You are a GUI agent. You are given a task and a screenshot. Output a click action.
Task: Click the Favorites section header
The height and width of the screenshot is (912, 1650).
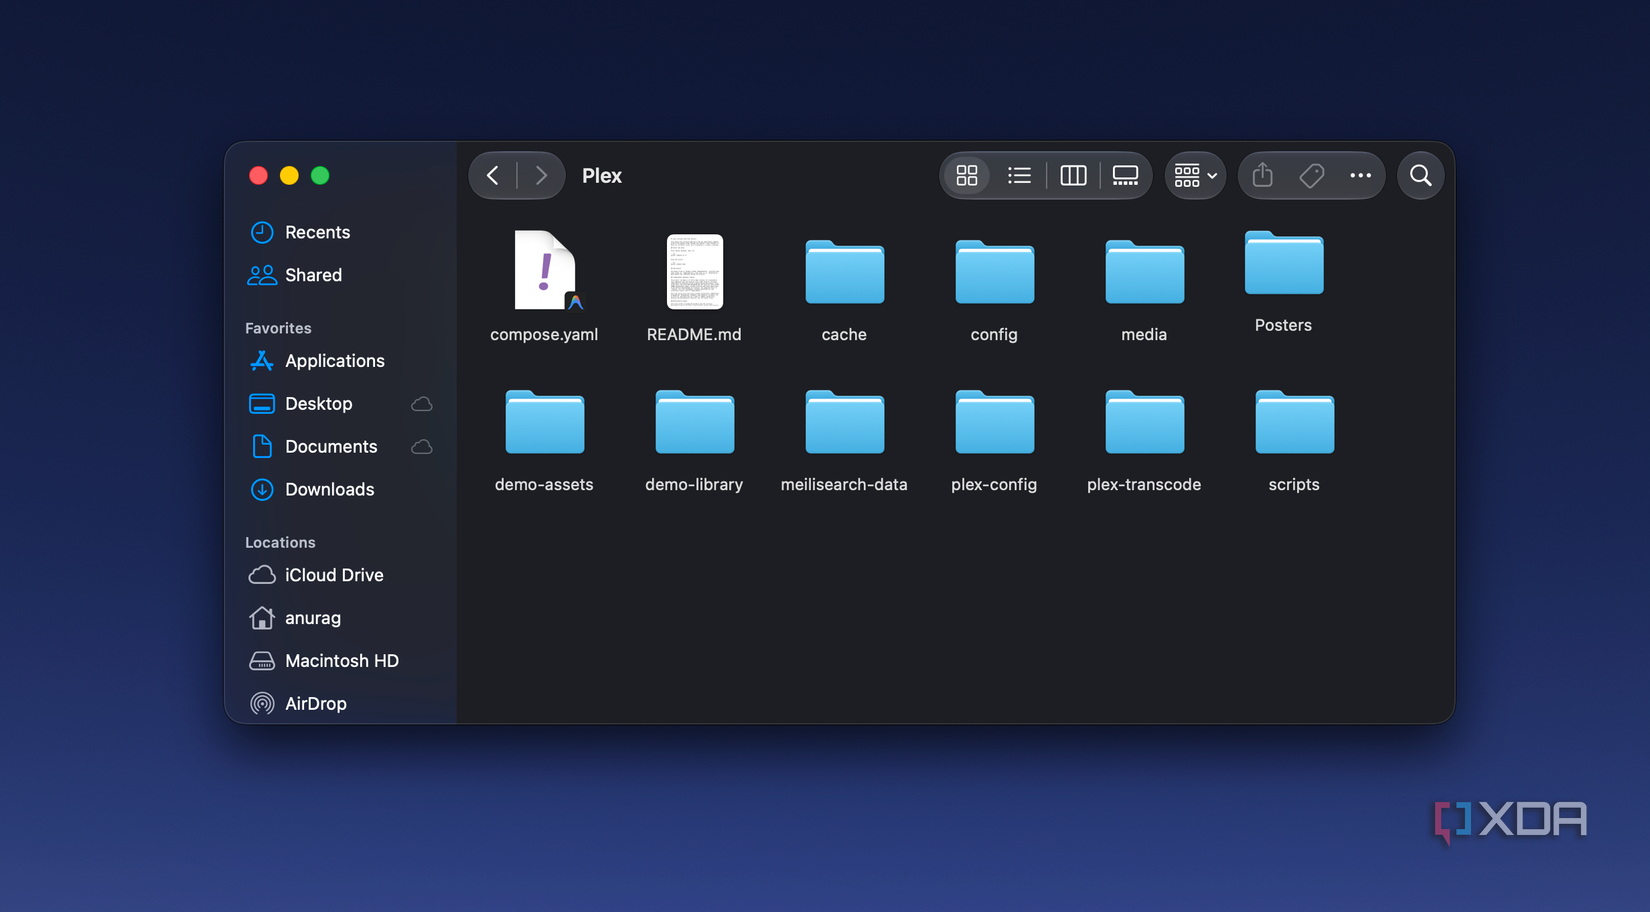pyautogui.click(x=278, y=328)
